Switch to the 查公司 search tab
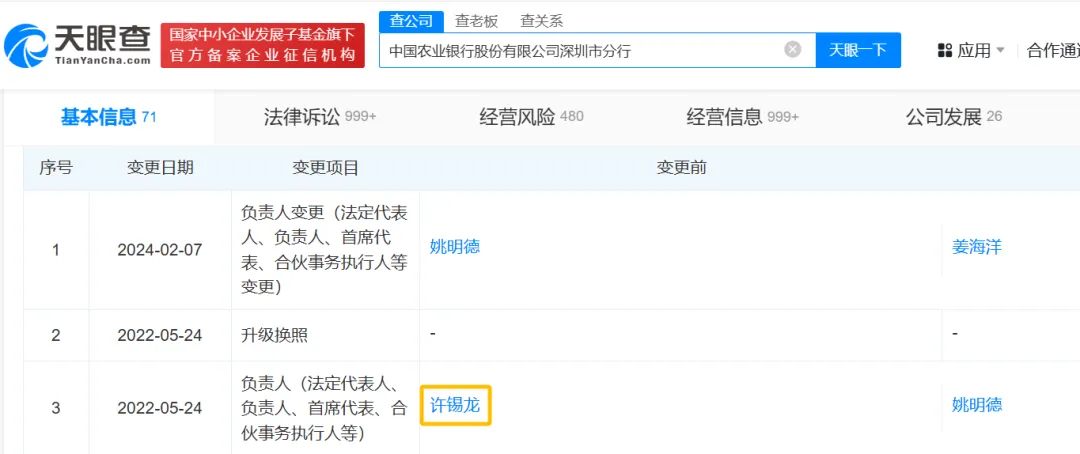The width and height of the screenshot is (1080, 454). coord(411,21)
